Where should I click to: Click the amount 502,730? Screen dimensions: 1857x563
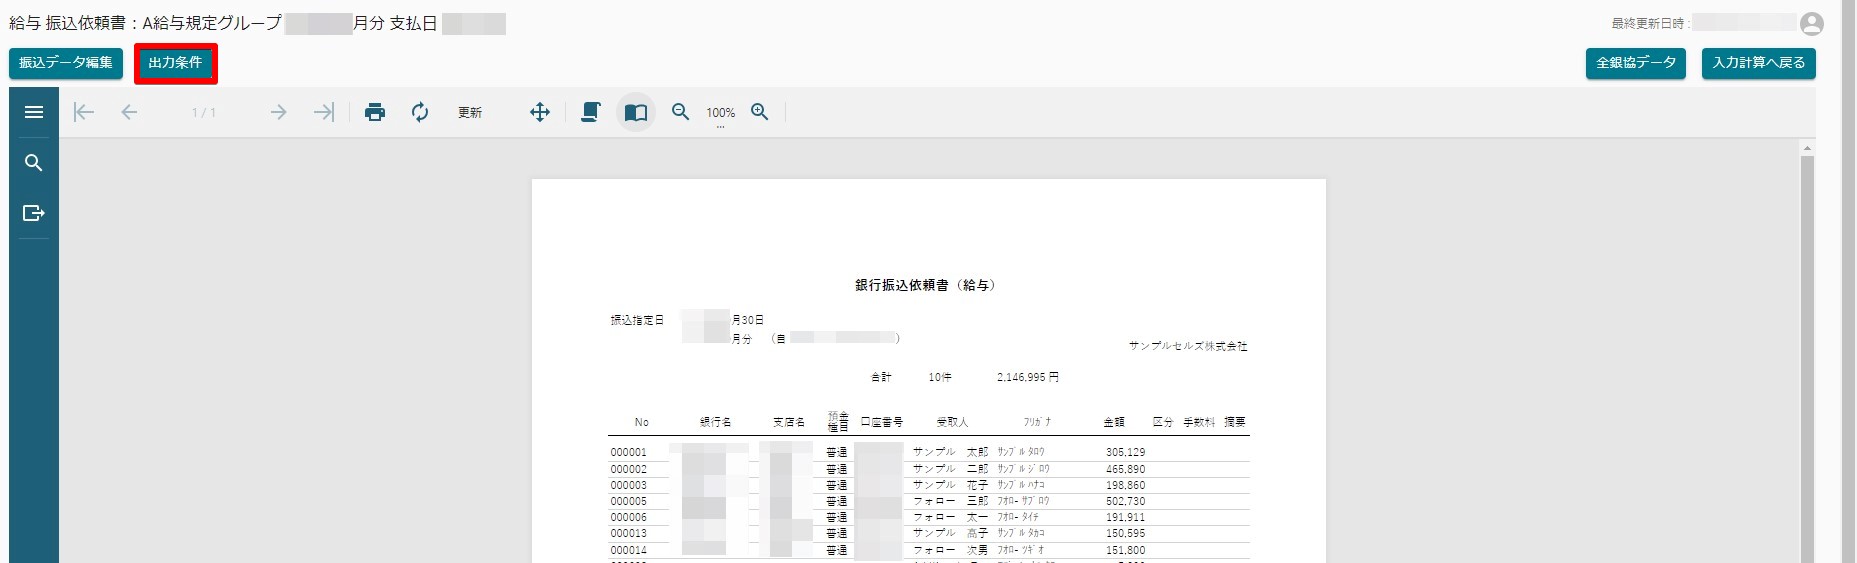[x=1126, y=501]
